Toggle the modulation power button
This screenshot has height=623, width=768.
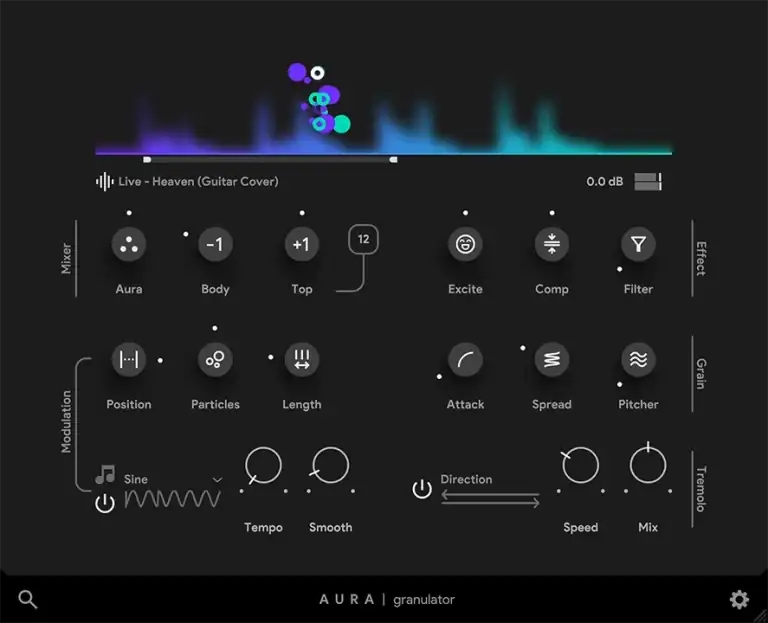point(105,503)
